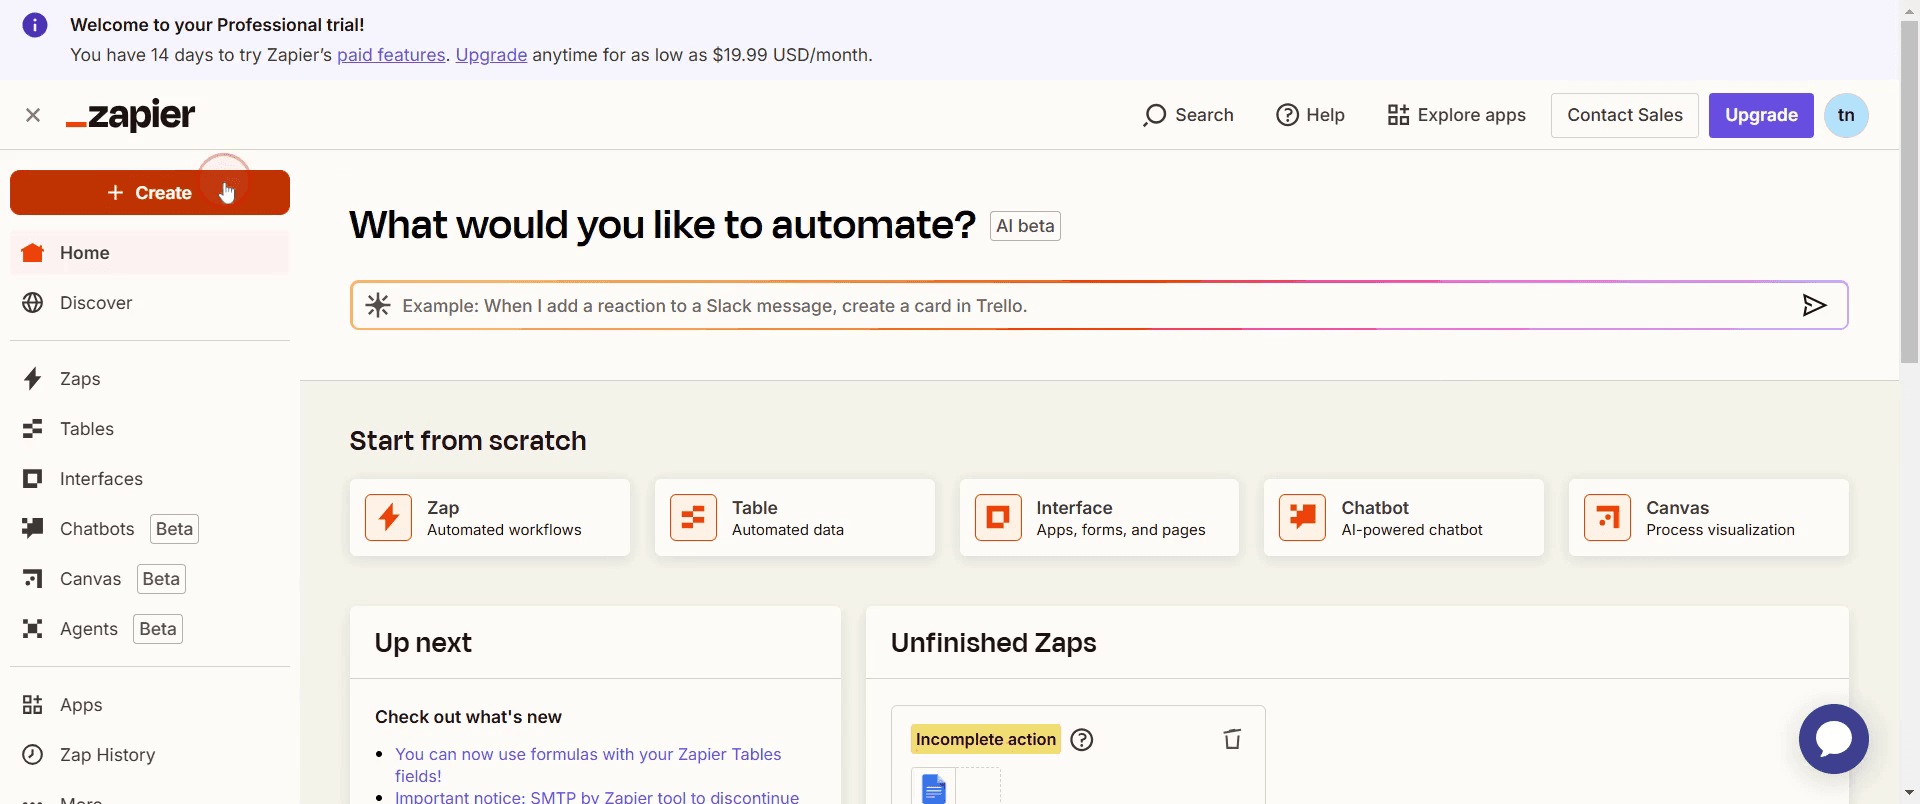This screenshot has width=1920, height=804.
Task: Click the Agents sidebar icon
Action: pos(33,629)
